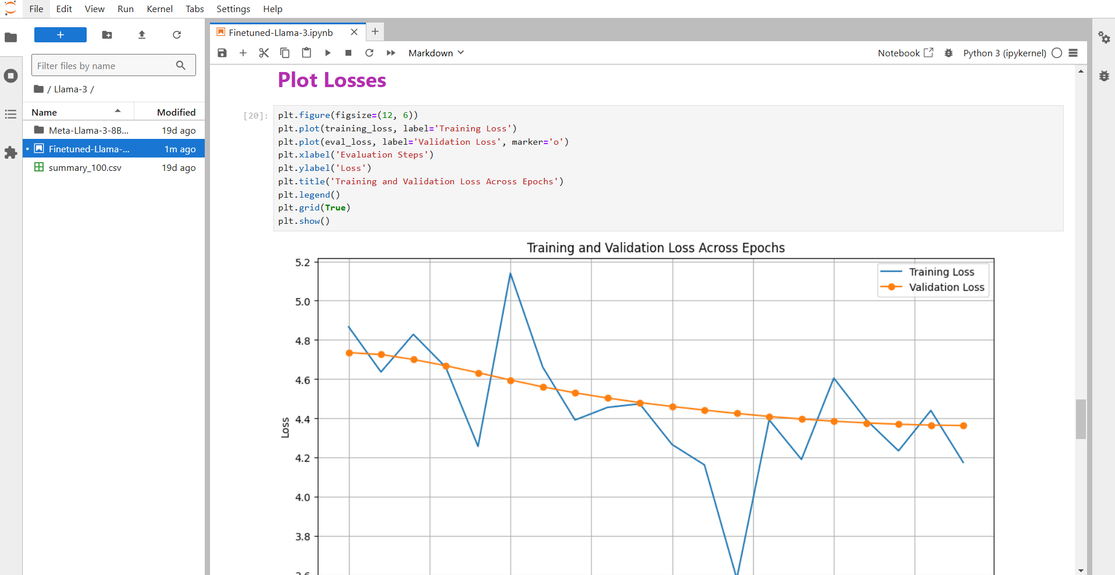Screen dimensions: 1115x575
Task: Paste cell from clipboard
Action: [306, 53]
